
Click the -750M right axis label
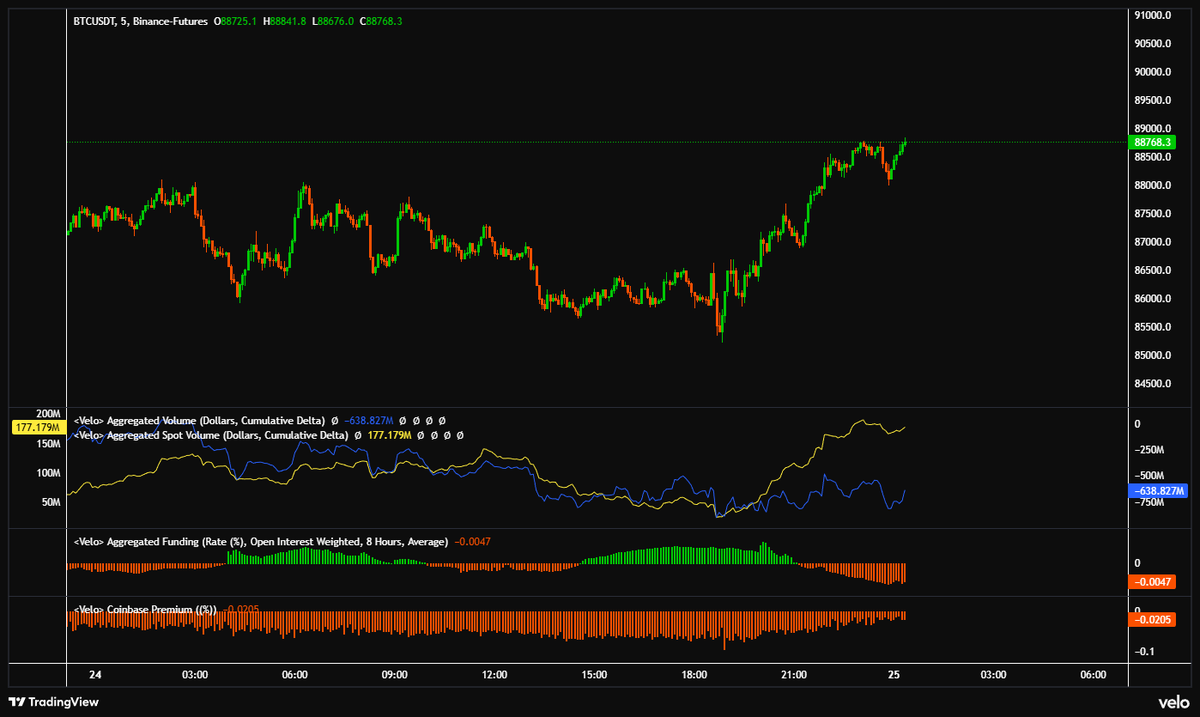point(1150,503)
